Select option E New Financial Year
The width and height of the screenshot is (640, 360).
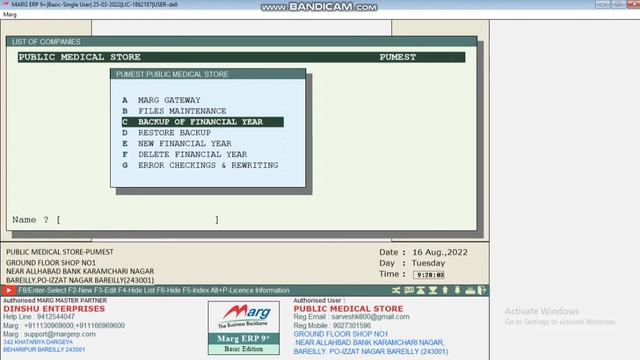pos(202,143)
